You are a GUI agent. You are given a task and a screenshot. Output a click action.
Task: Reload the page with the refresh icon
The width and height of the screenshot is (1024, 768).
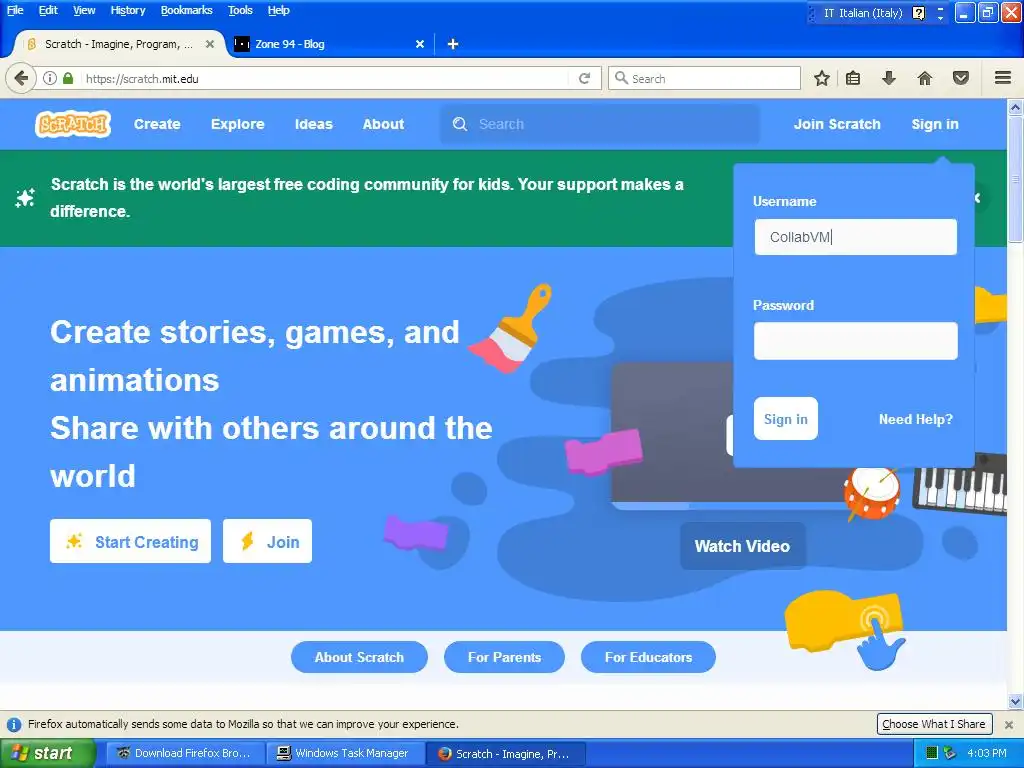(x=584, y=78)
